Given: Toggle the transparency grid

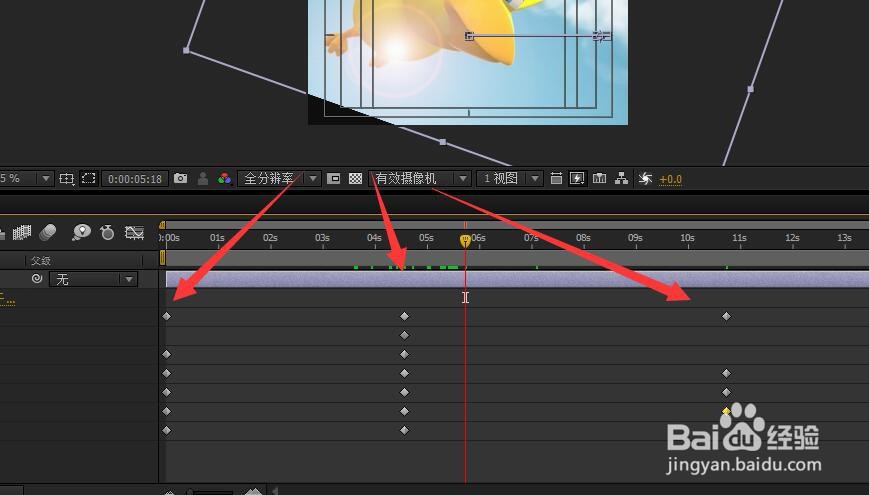Looking at the screenshot, I should [355, 178].
